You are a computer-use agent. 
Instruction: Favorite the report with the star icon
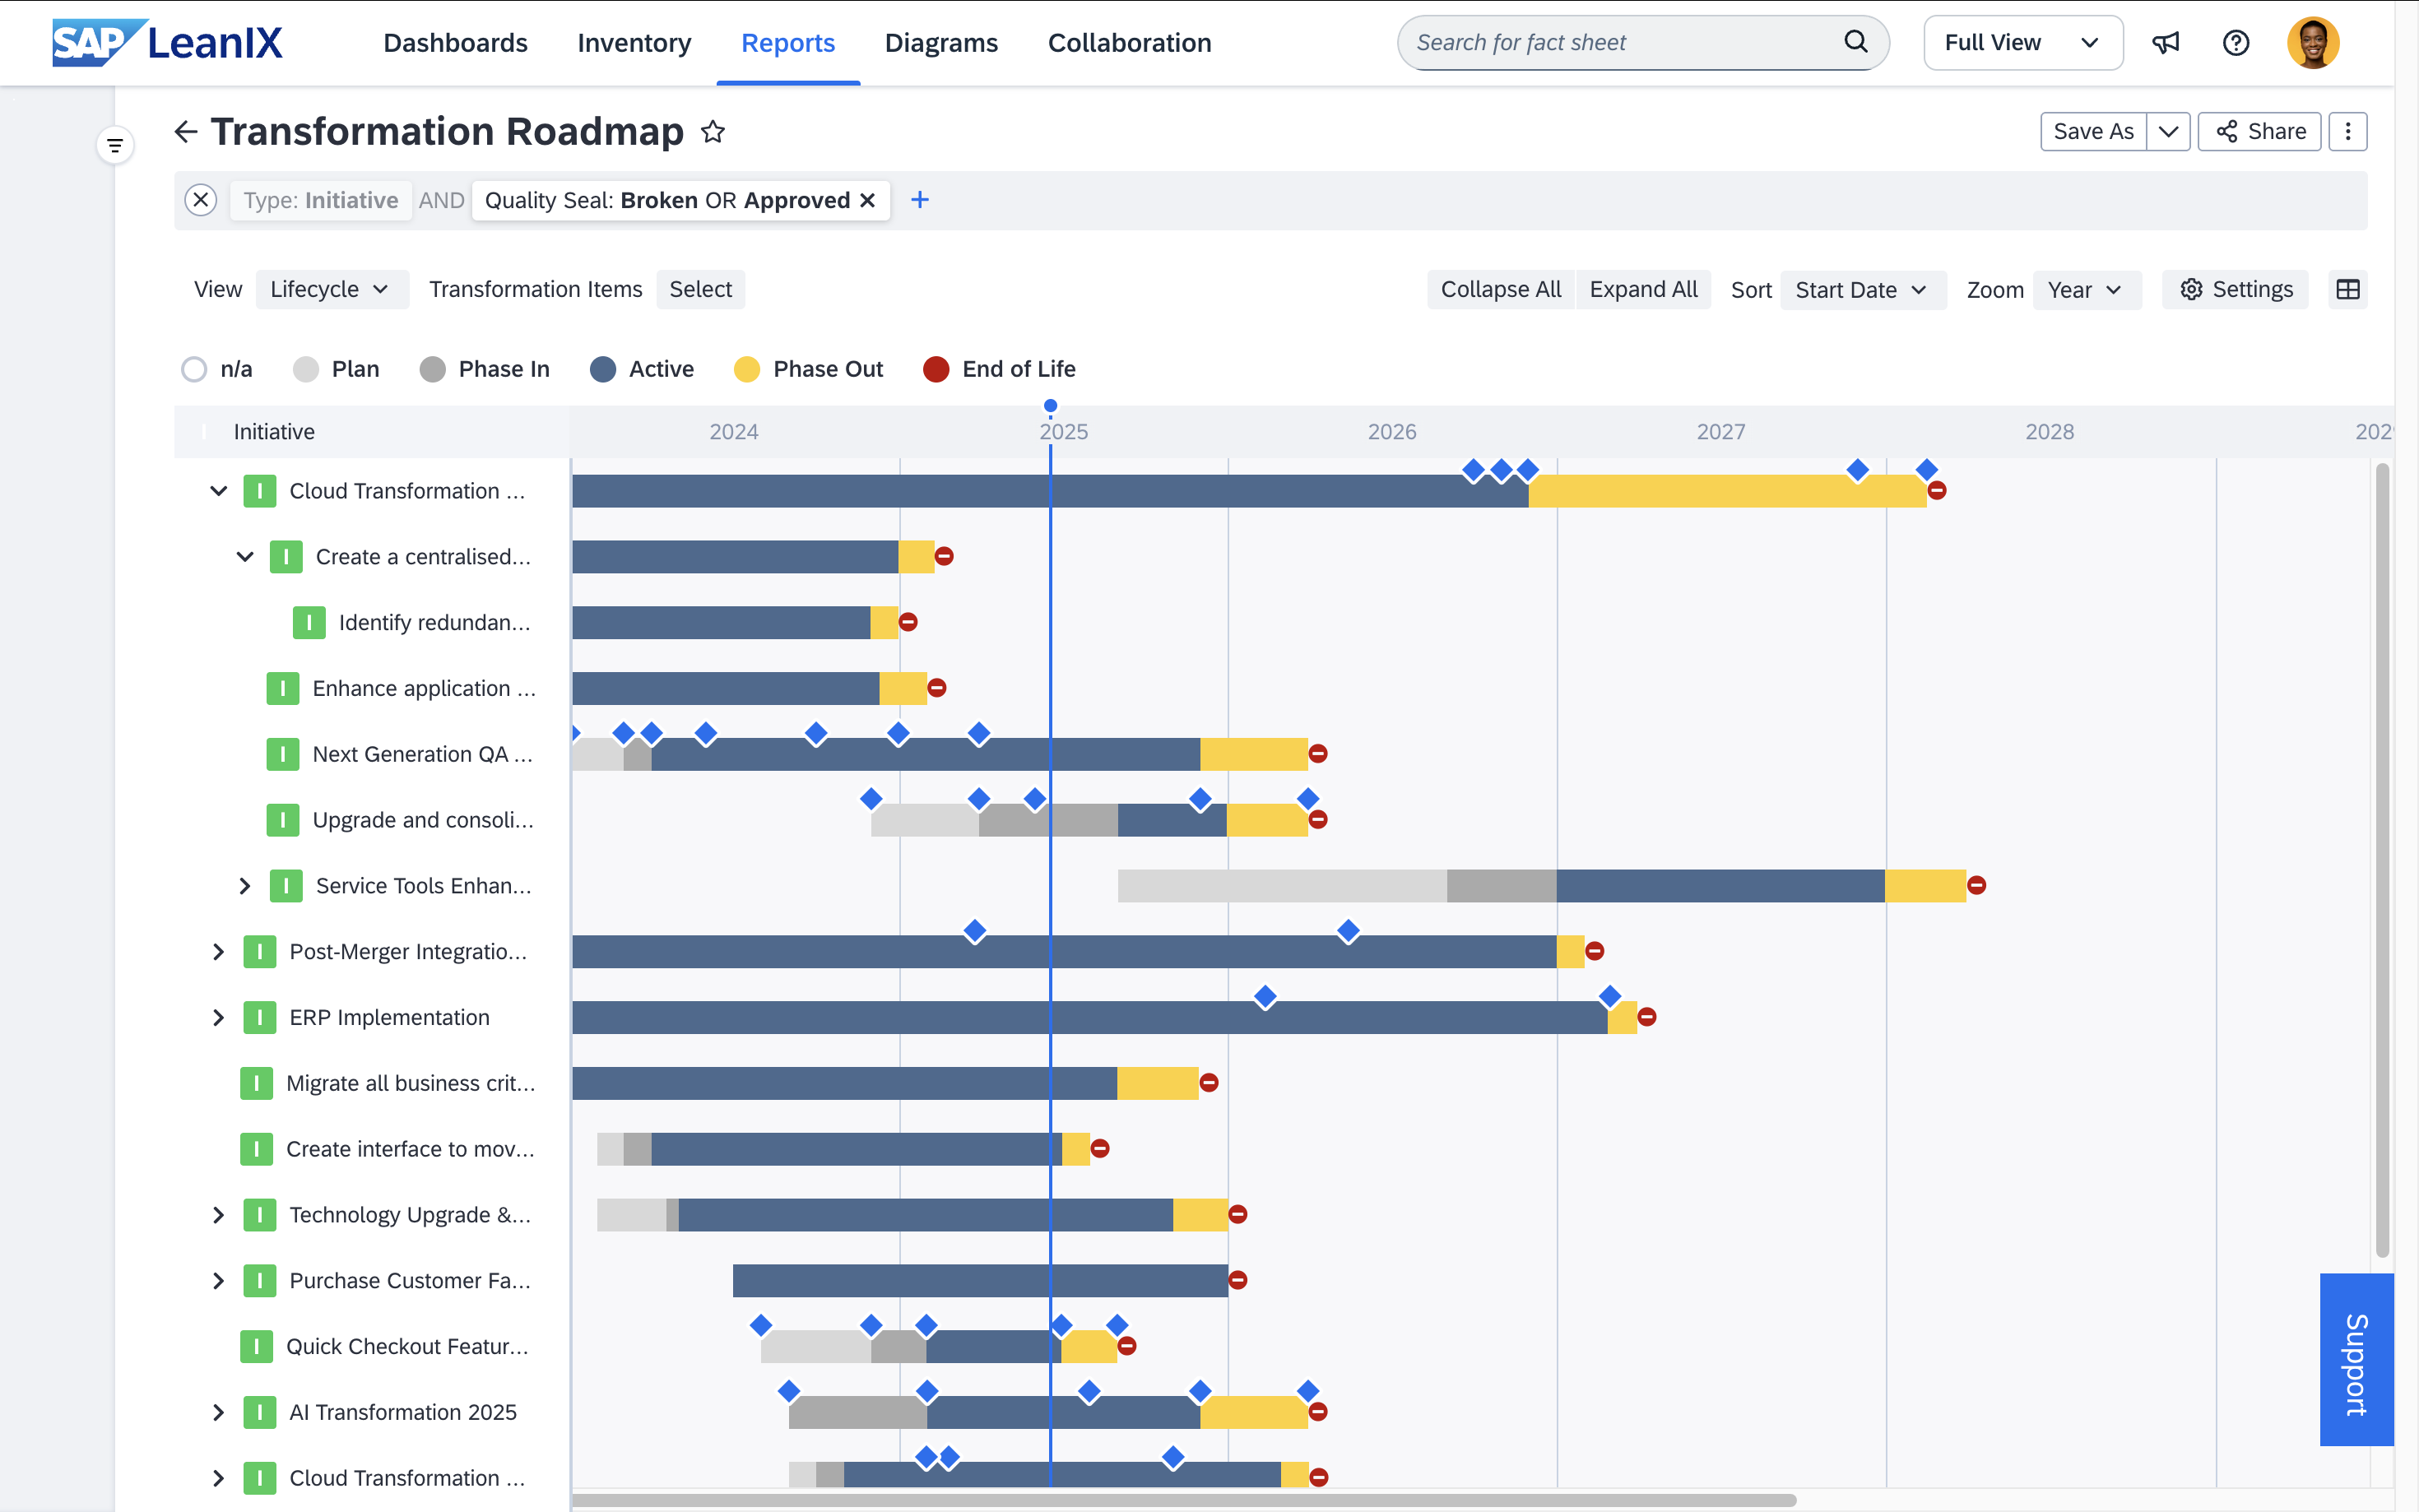coord(712,132)
